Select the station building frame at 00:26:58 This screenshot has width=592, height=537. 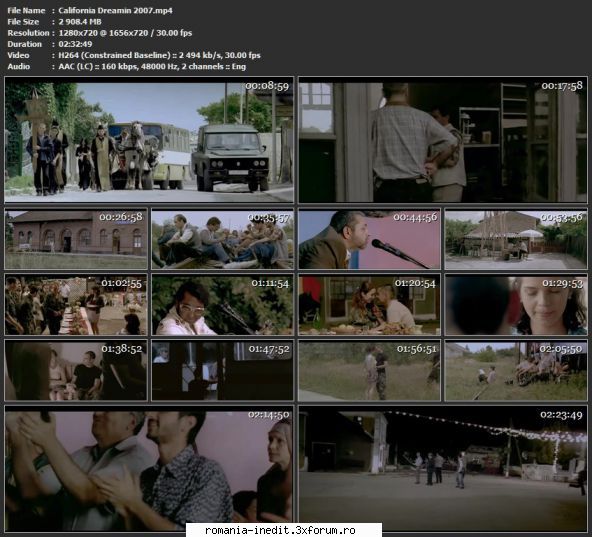click(76, 239)
